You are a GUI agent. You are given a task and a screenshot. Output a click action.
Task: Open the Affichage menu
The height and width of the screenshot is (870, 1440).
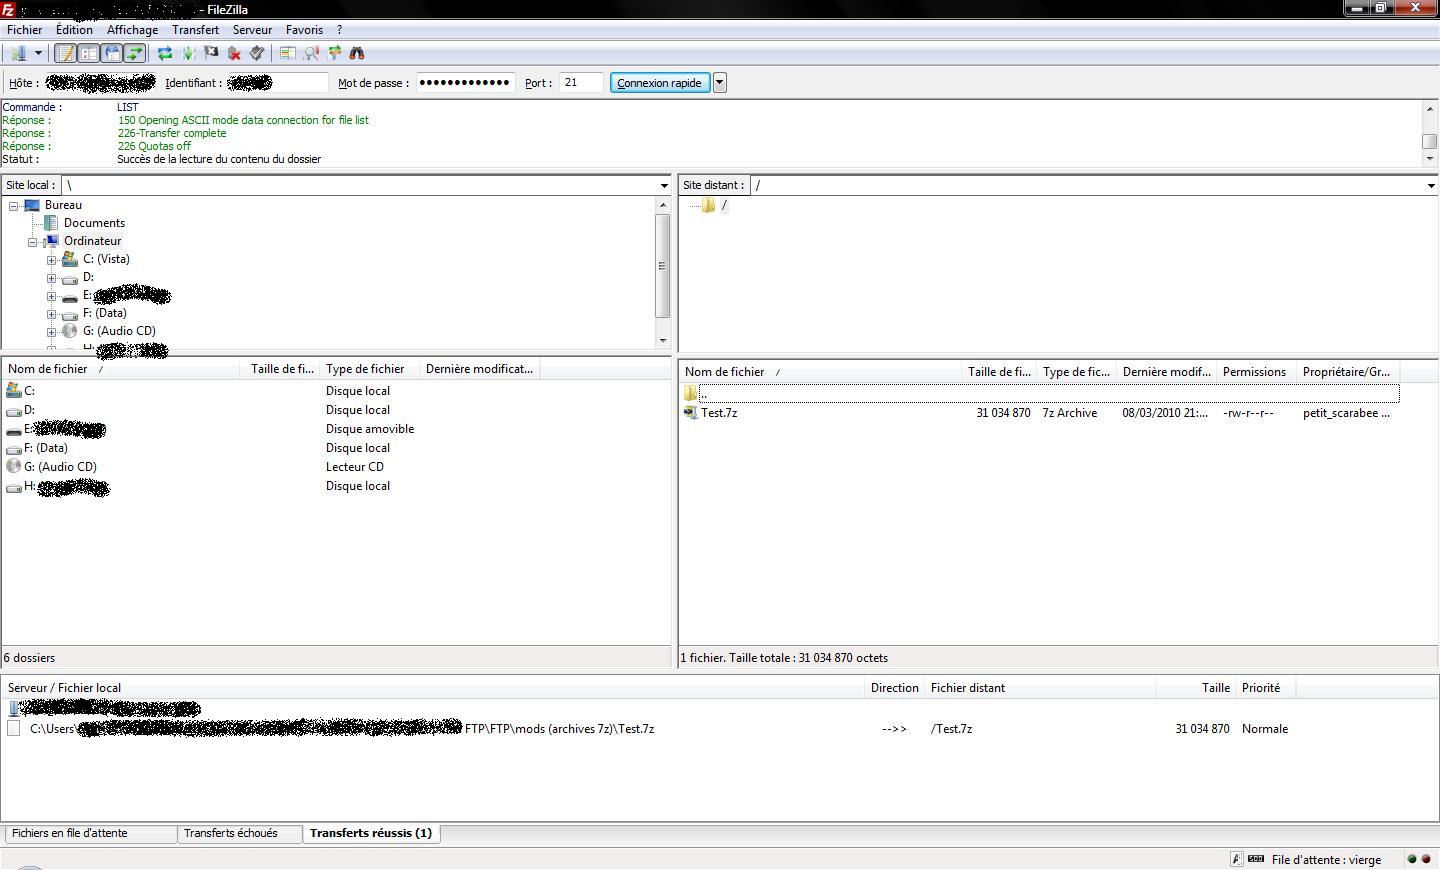coord(132,30)
